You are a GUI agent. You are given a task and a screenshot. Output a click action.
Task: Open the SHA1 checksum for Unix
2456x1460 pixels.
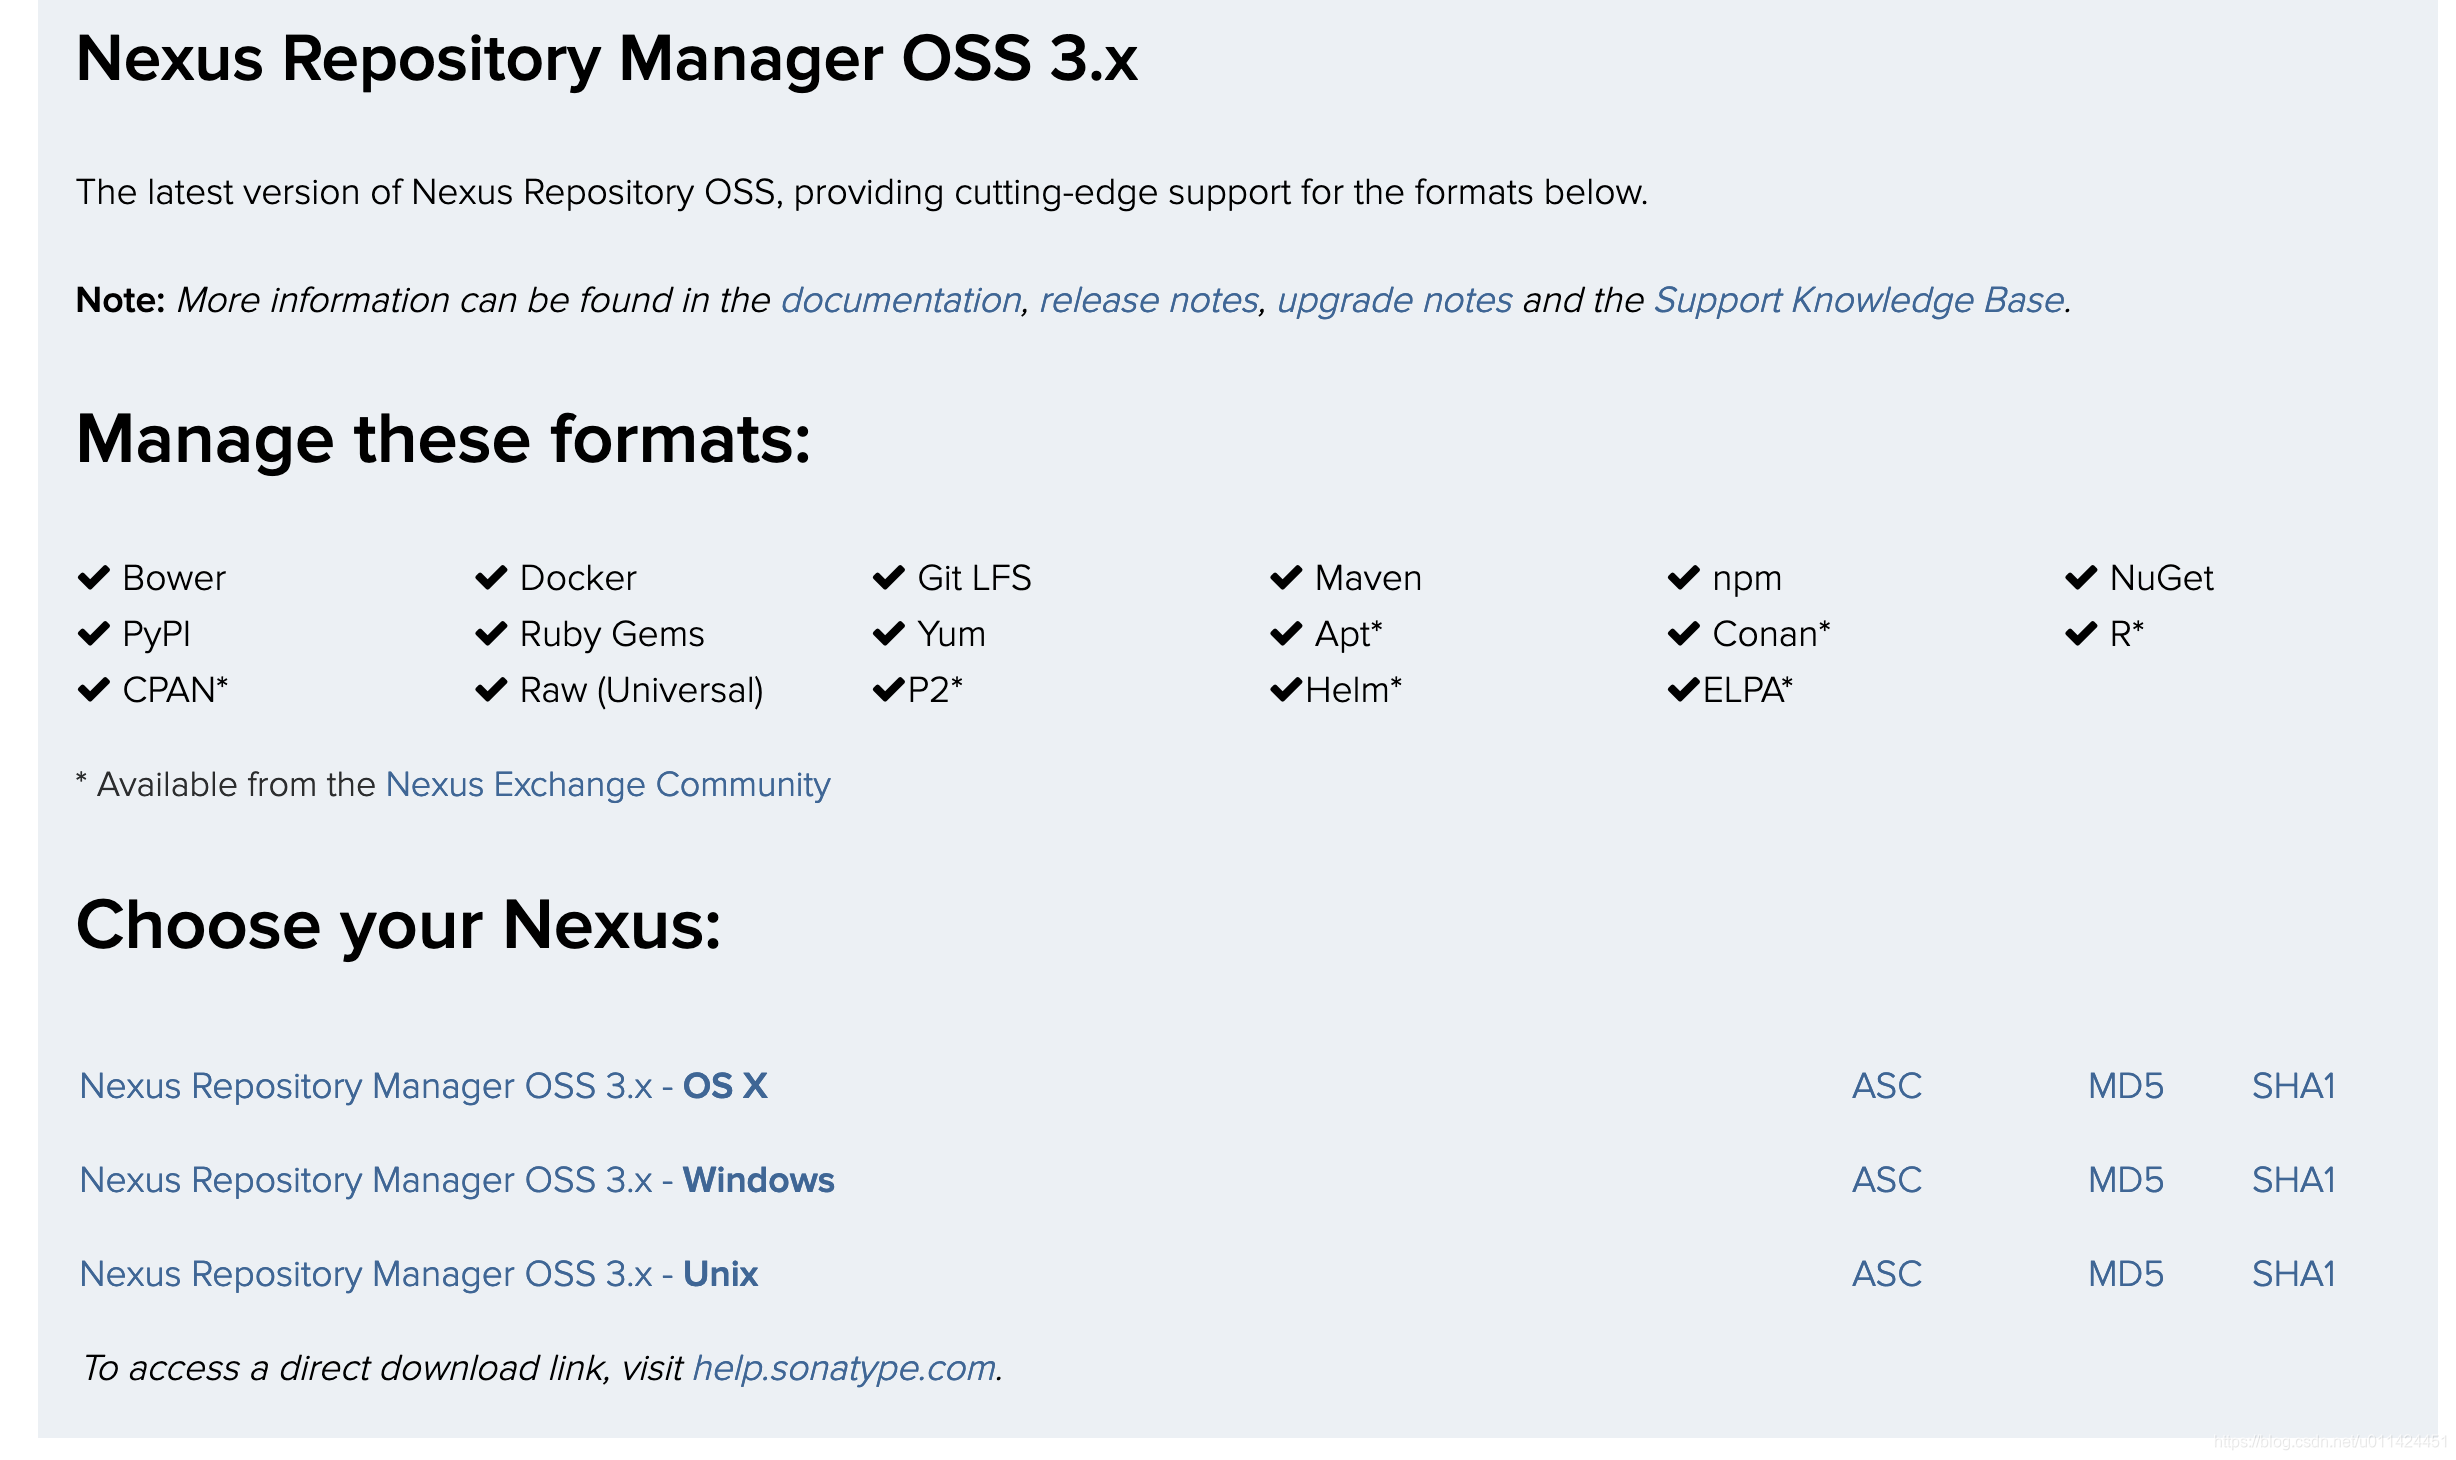pyautogui.click(x=2294, y=1274)
